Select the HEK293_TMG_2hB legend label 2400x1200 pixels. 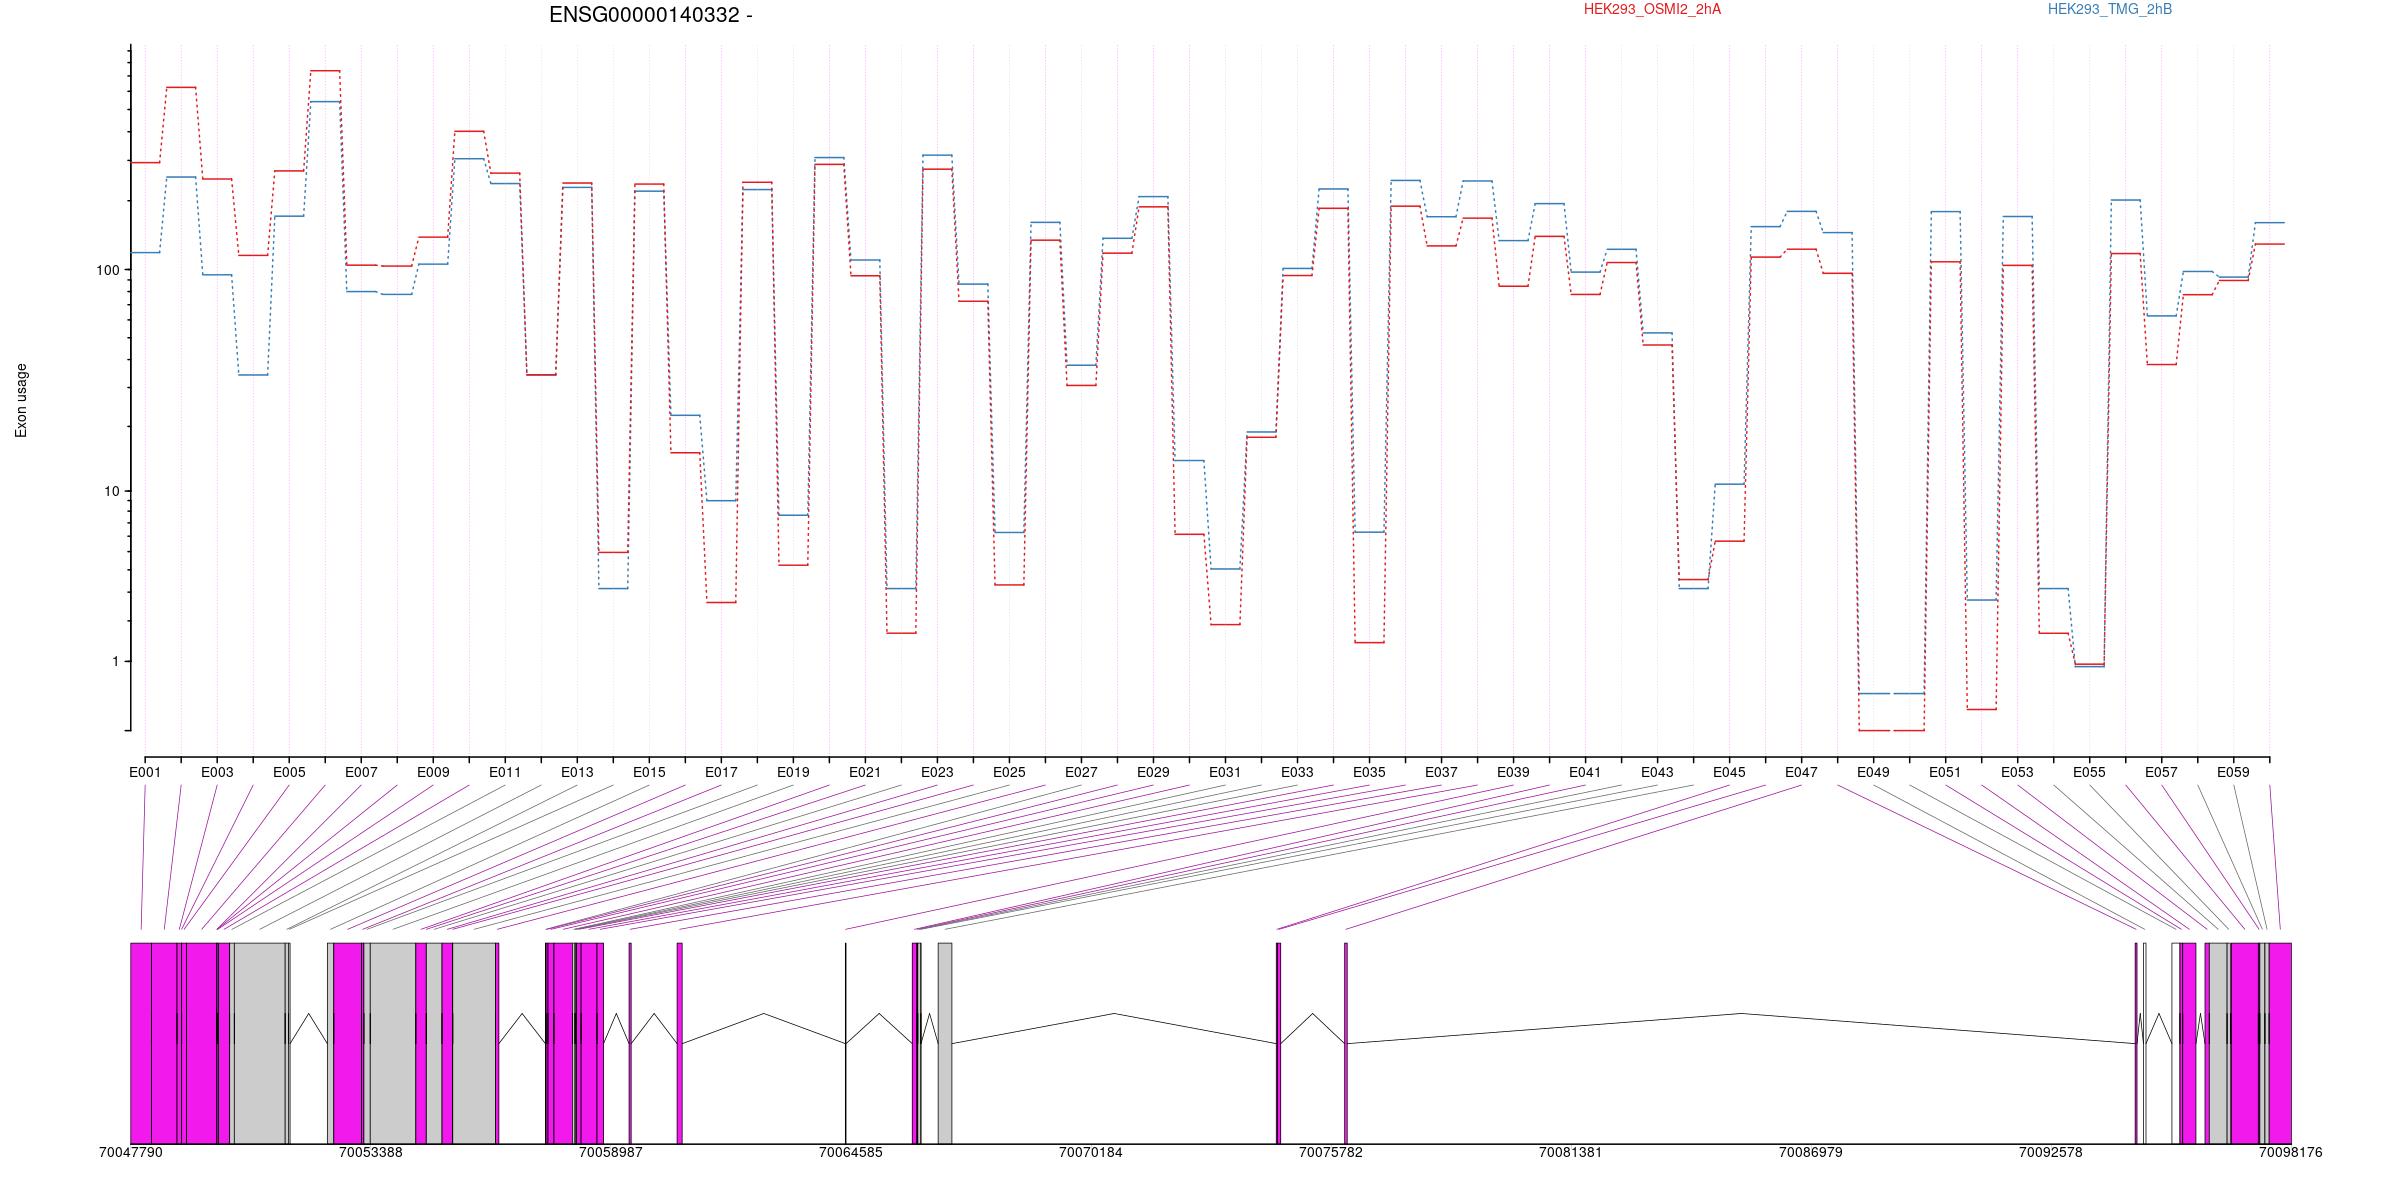click(x=2110, y=9)
